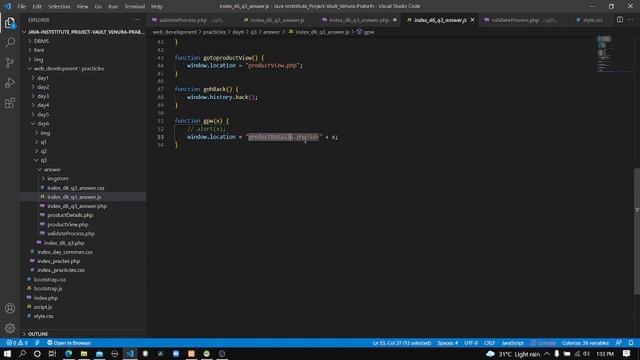Open index_day_comman.css in the explorer

click(65, 252)
